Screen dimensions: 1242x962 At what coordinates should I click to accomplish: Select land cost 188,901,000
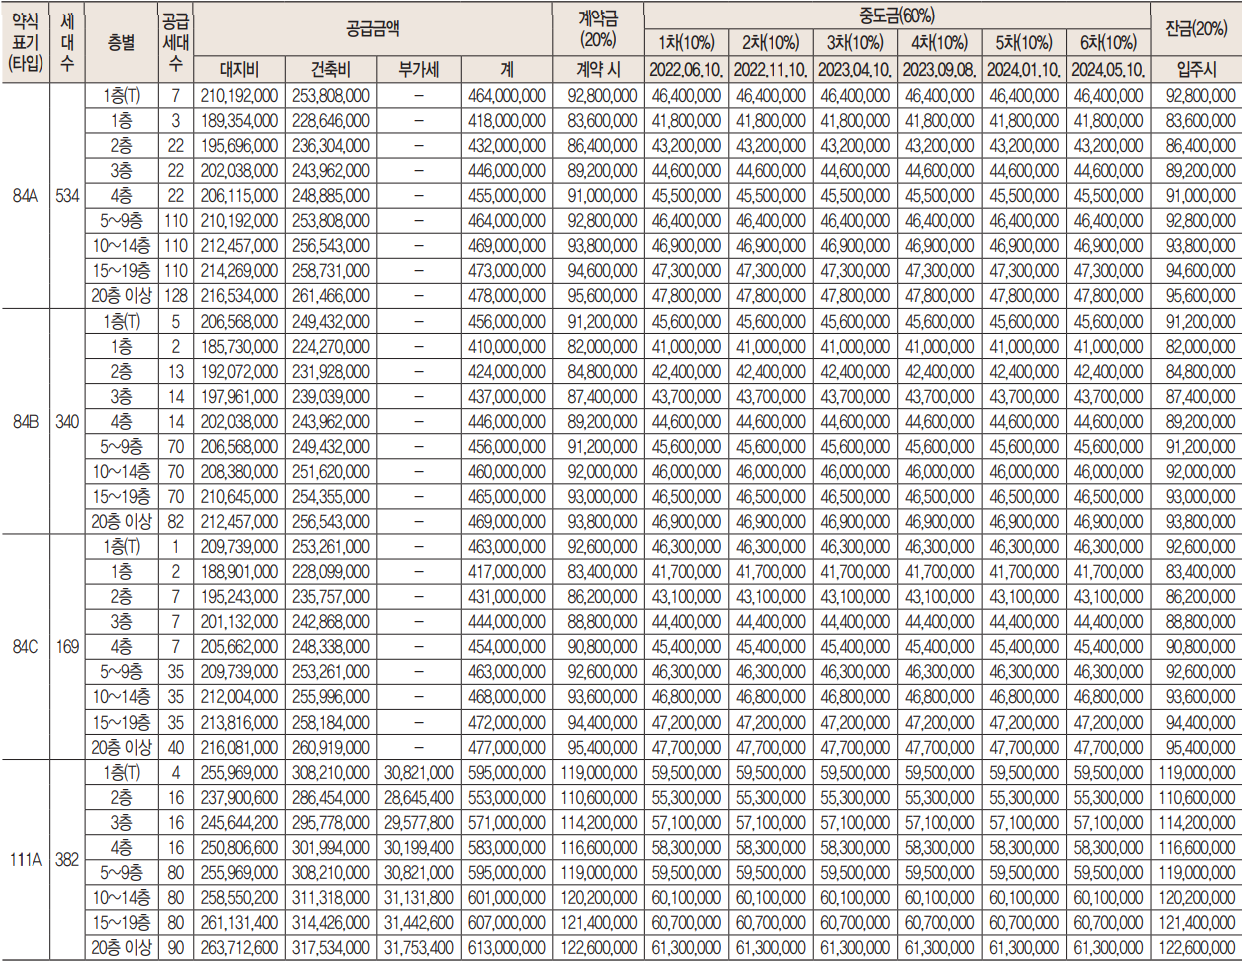tap(239, 572)
